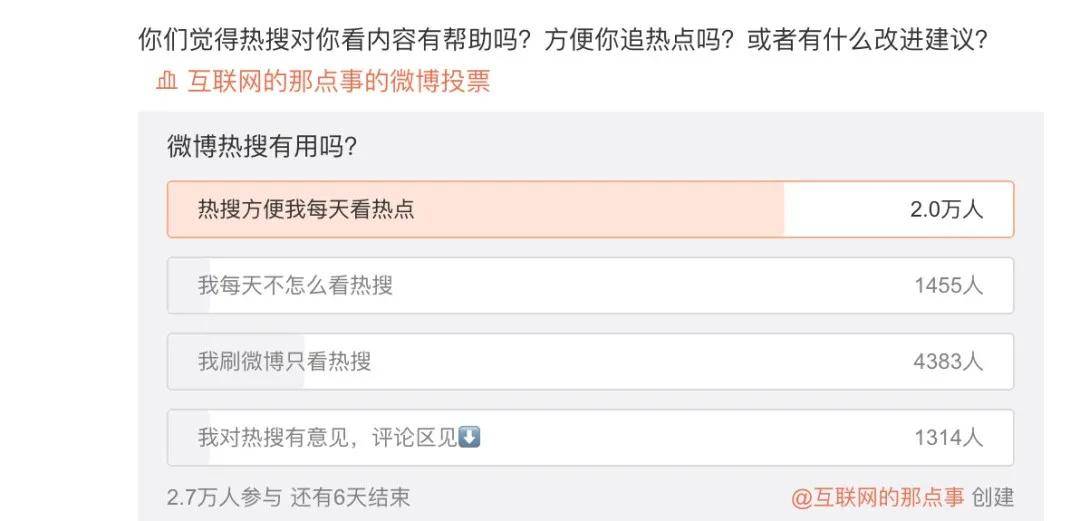The height and width of the screenshot is (521, 1080).
Task: Pick the option 我对热搜有意见，评论区见
Action: [328, 437]
